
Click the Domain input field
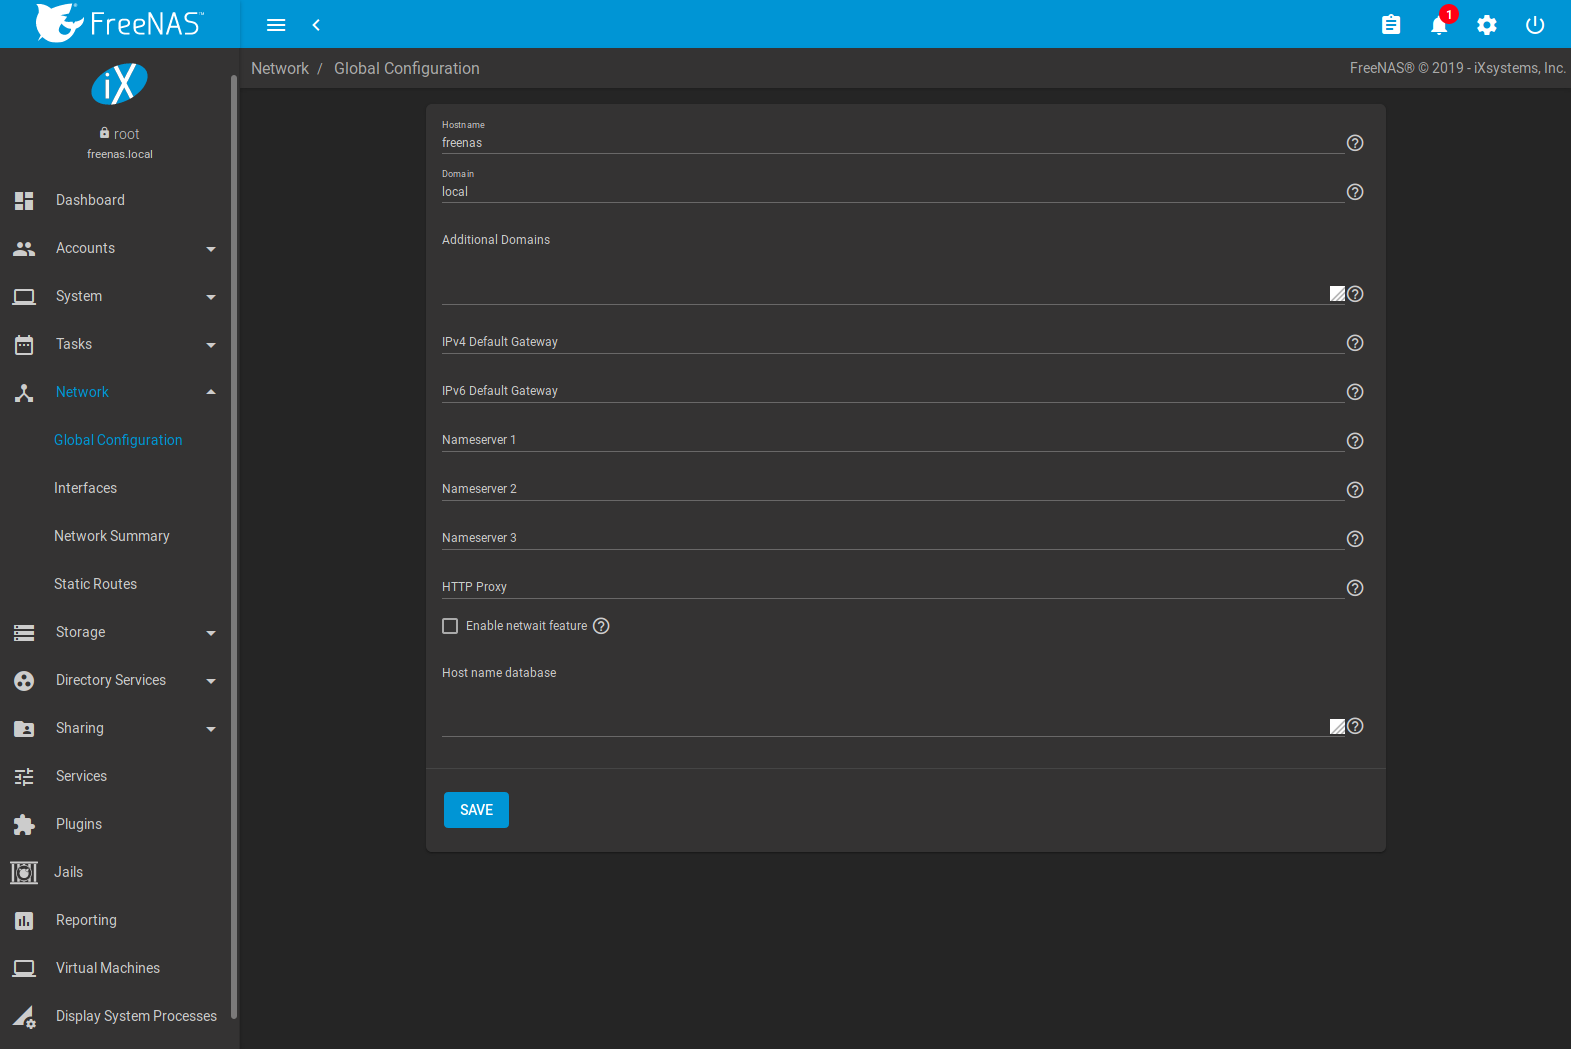point(893,192)
